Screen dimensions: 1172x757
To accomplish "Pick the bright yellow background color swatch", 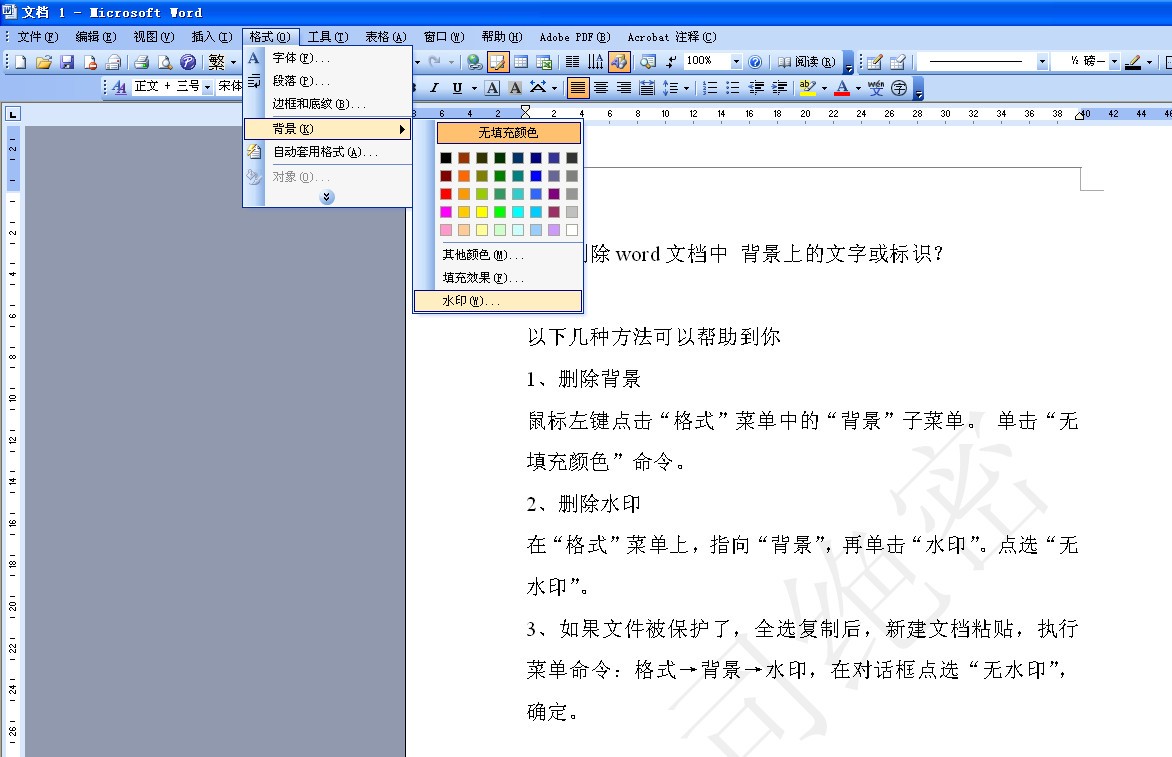I will click(481, 212).
